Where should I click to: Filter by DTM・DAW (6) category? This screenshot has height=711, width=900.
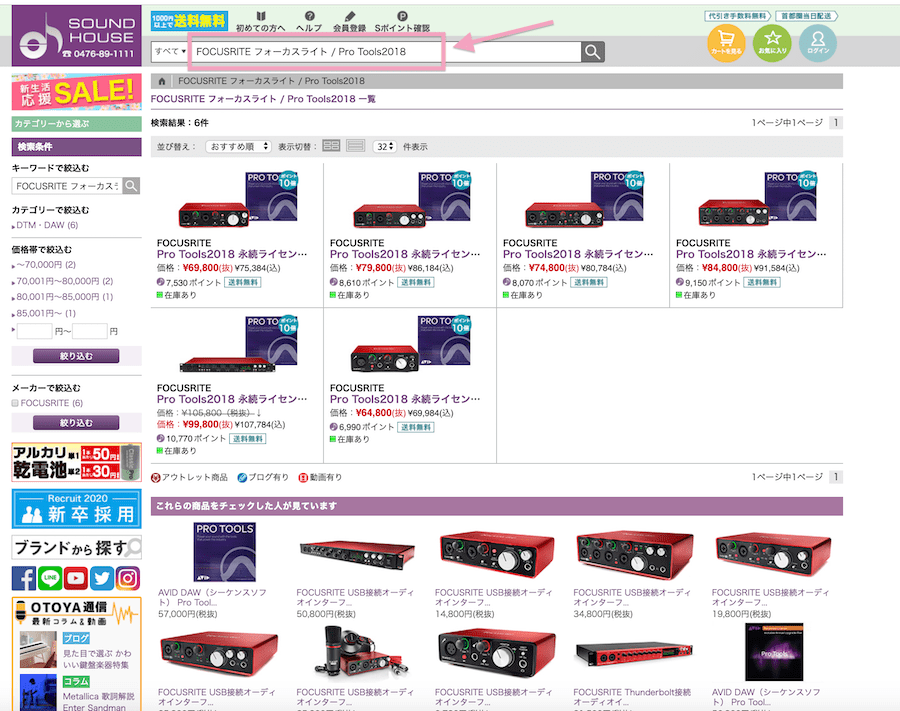47,225
